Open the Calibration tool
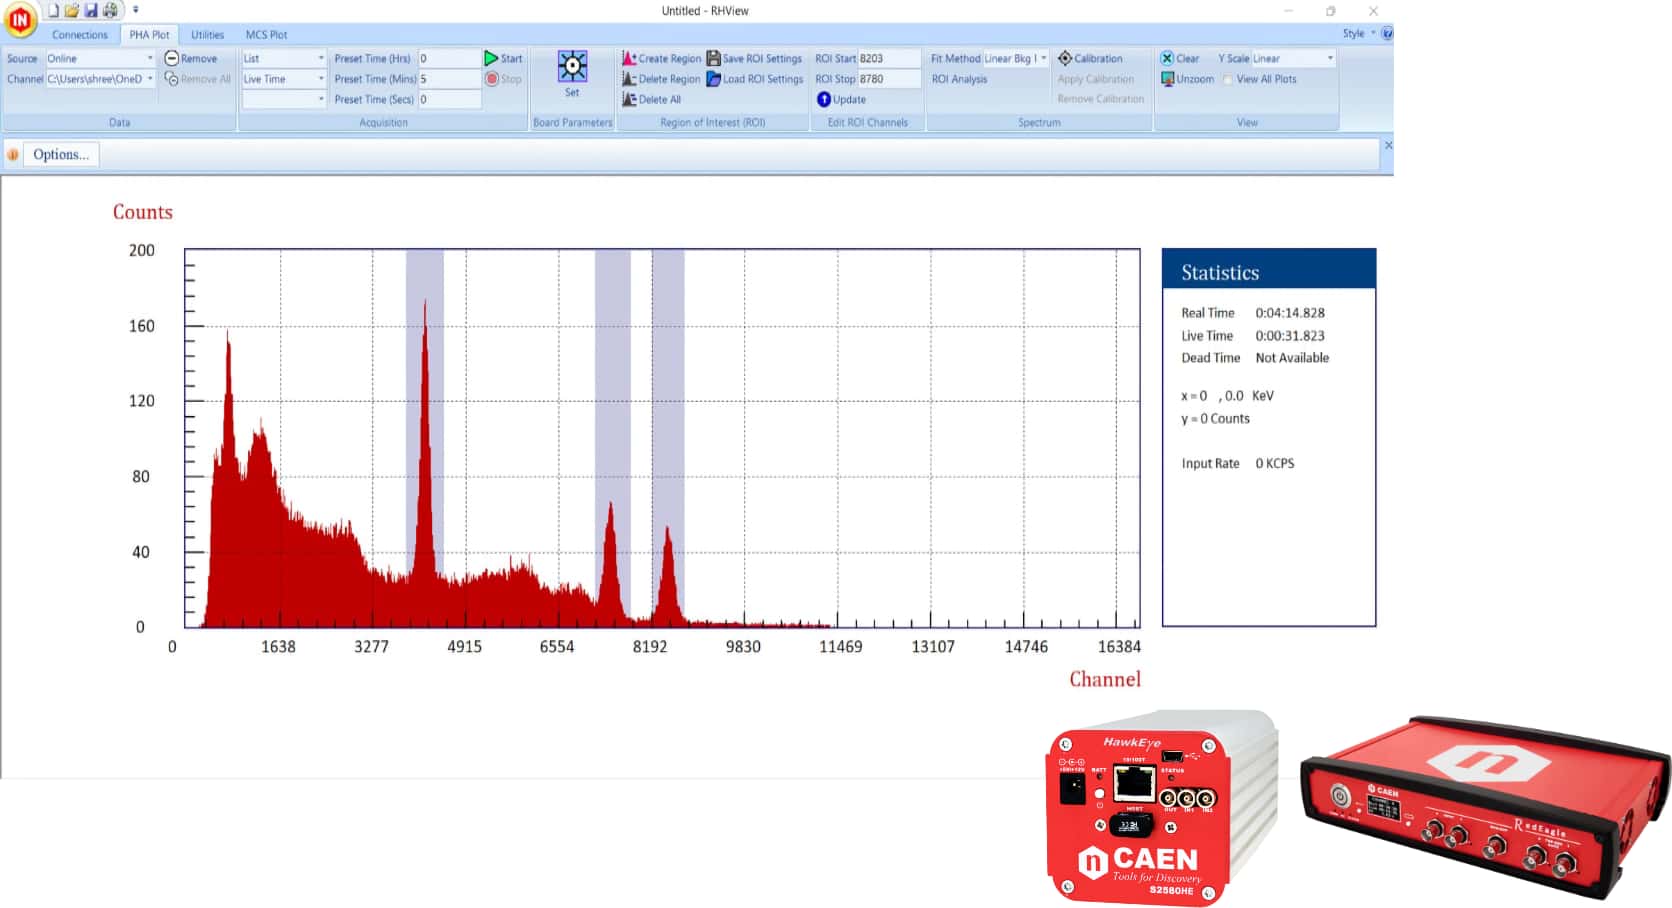The height and width of the screenshot is (908, 1672). pos(1090,58)
